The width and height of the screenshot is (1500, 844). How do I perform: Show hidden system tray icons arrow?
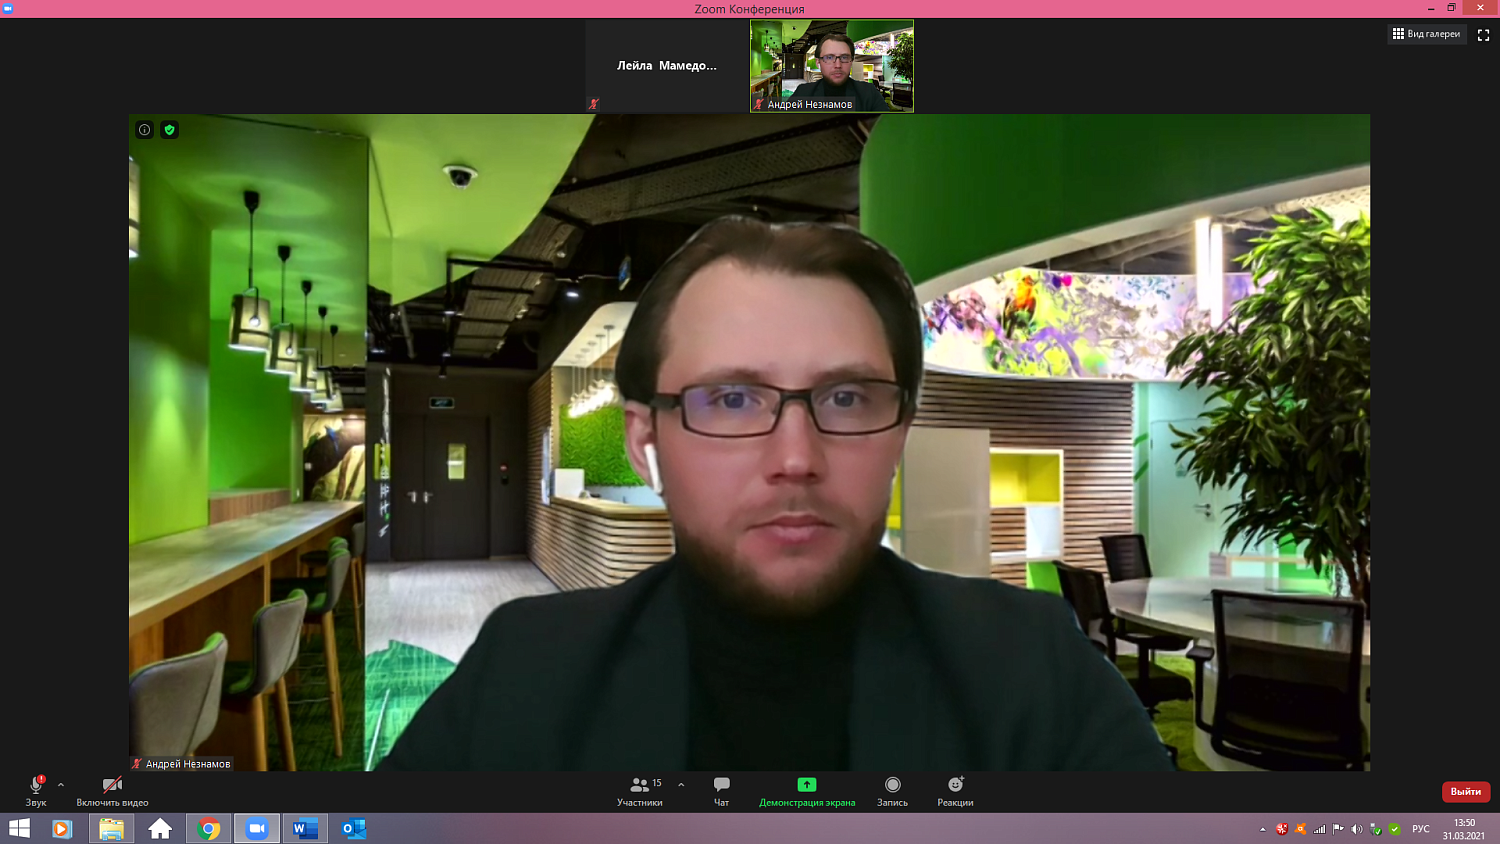coord(1263,829)
